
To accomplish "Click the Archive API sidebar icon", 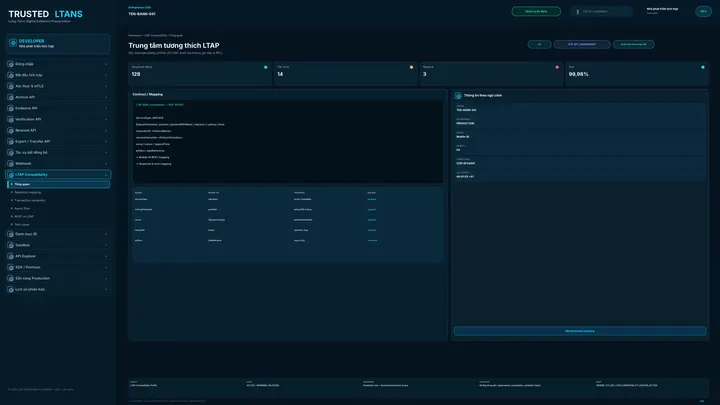I will (x=11, y=97).
